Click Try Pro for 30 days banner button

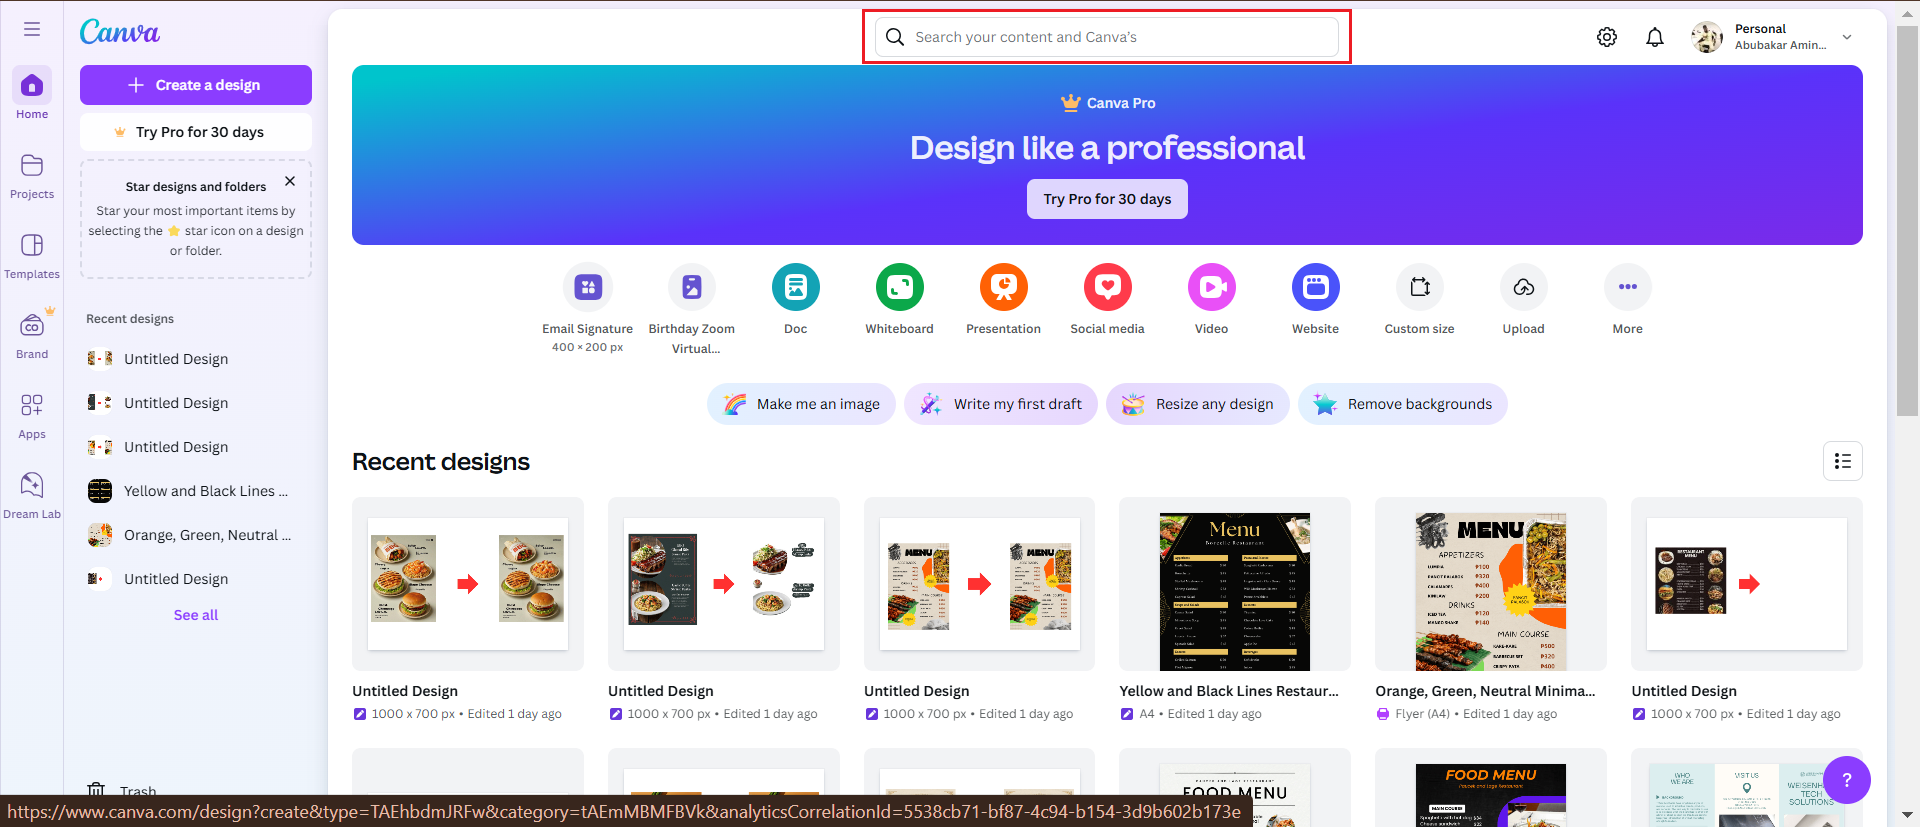1107,199
